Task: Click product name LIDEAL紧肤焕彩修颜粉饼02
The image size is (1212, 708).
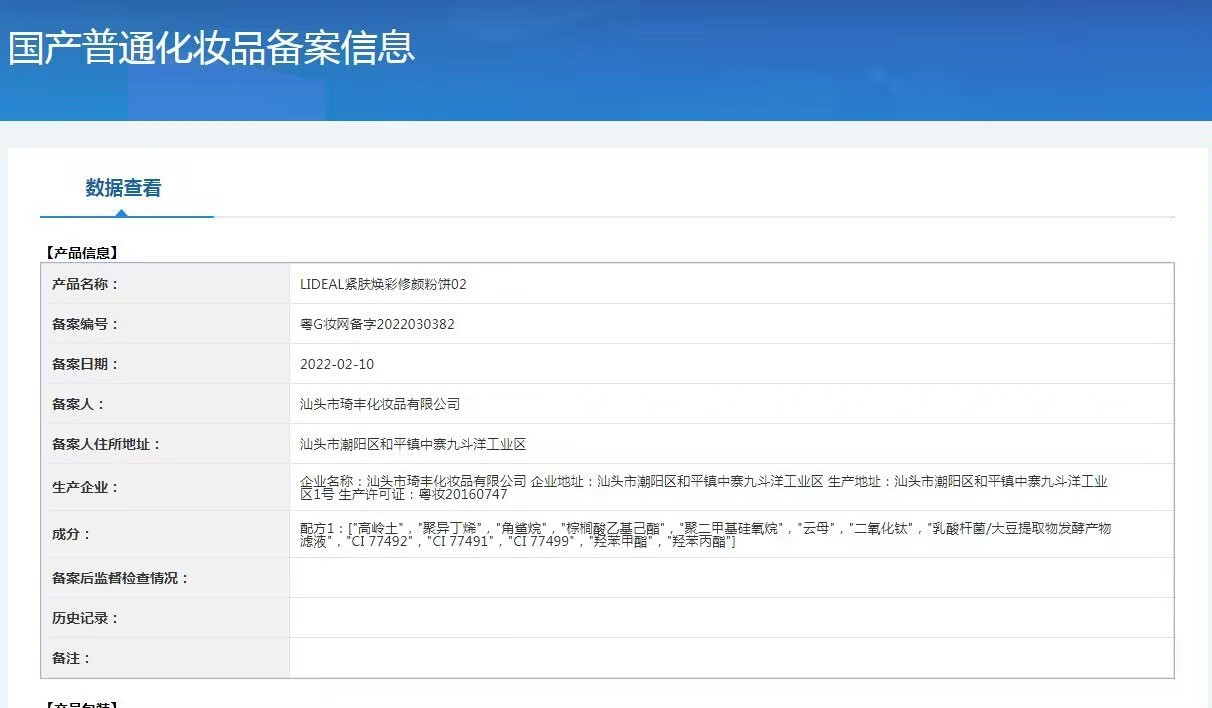Action: click(x=383, y=284)
